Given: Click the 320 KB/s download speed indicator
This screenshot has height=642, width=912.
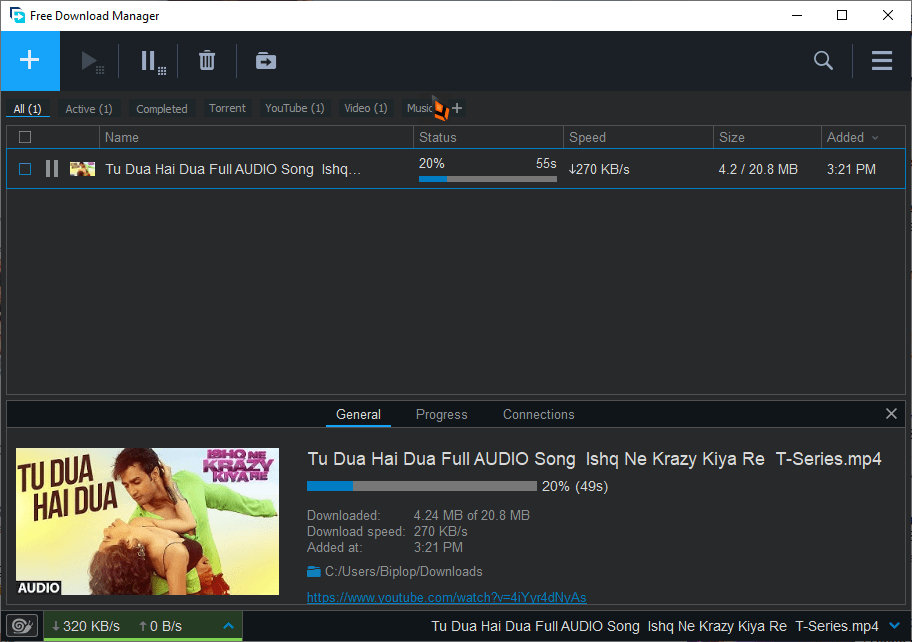Looking at the screenshot, I should [86, 626].
